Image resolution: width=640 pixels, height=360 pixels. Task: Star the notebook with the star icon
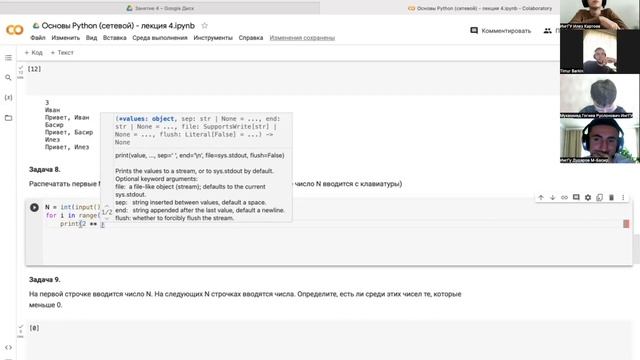click(204, 26)
